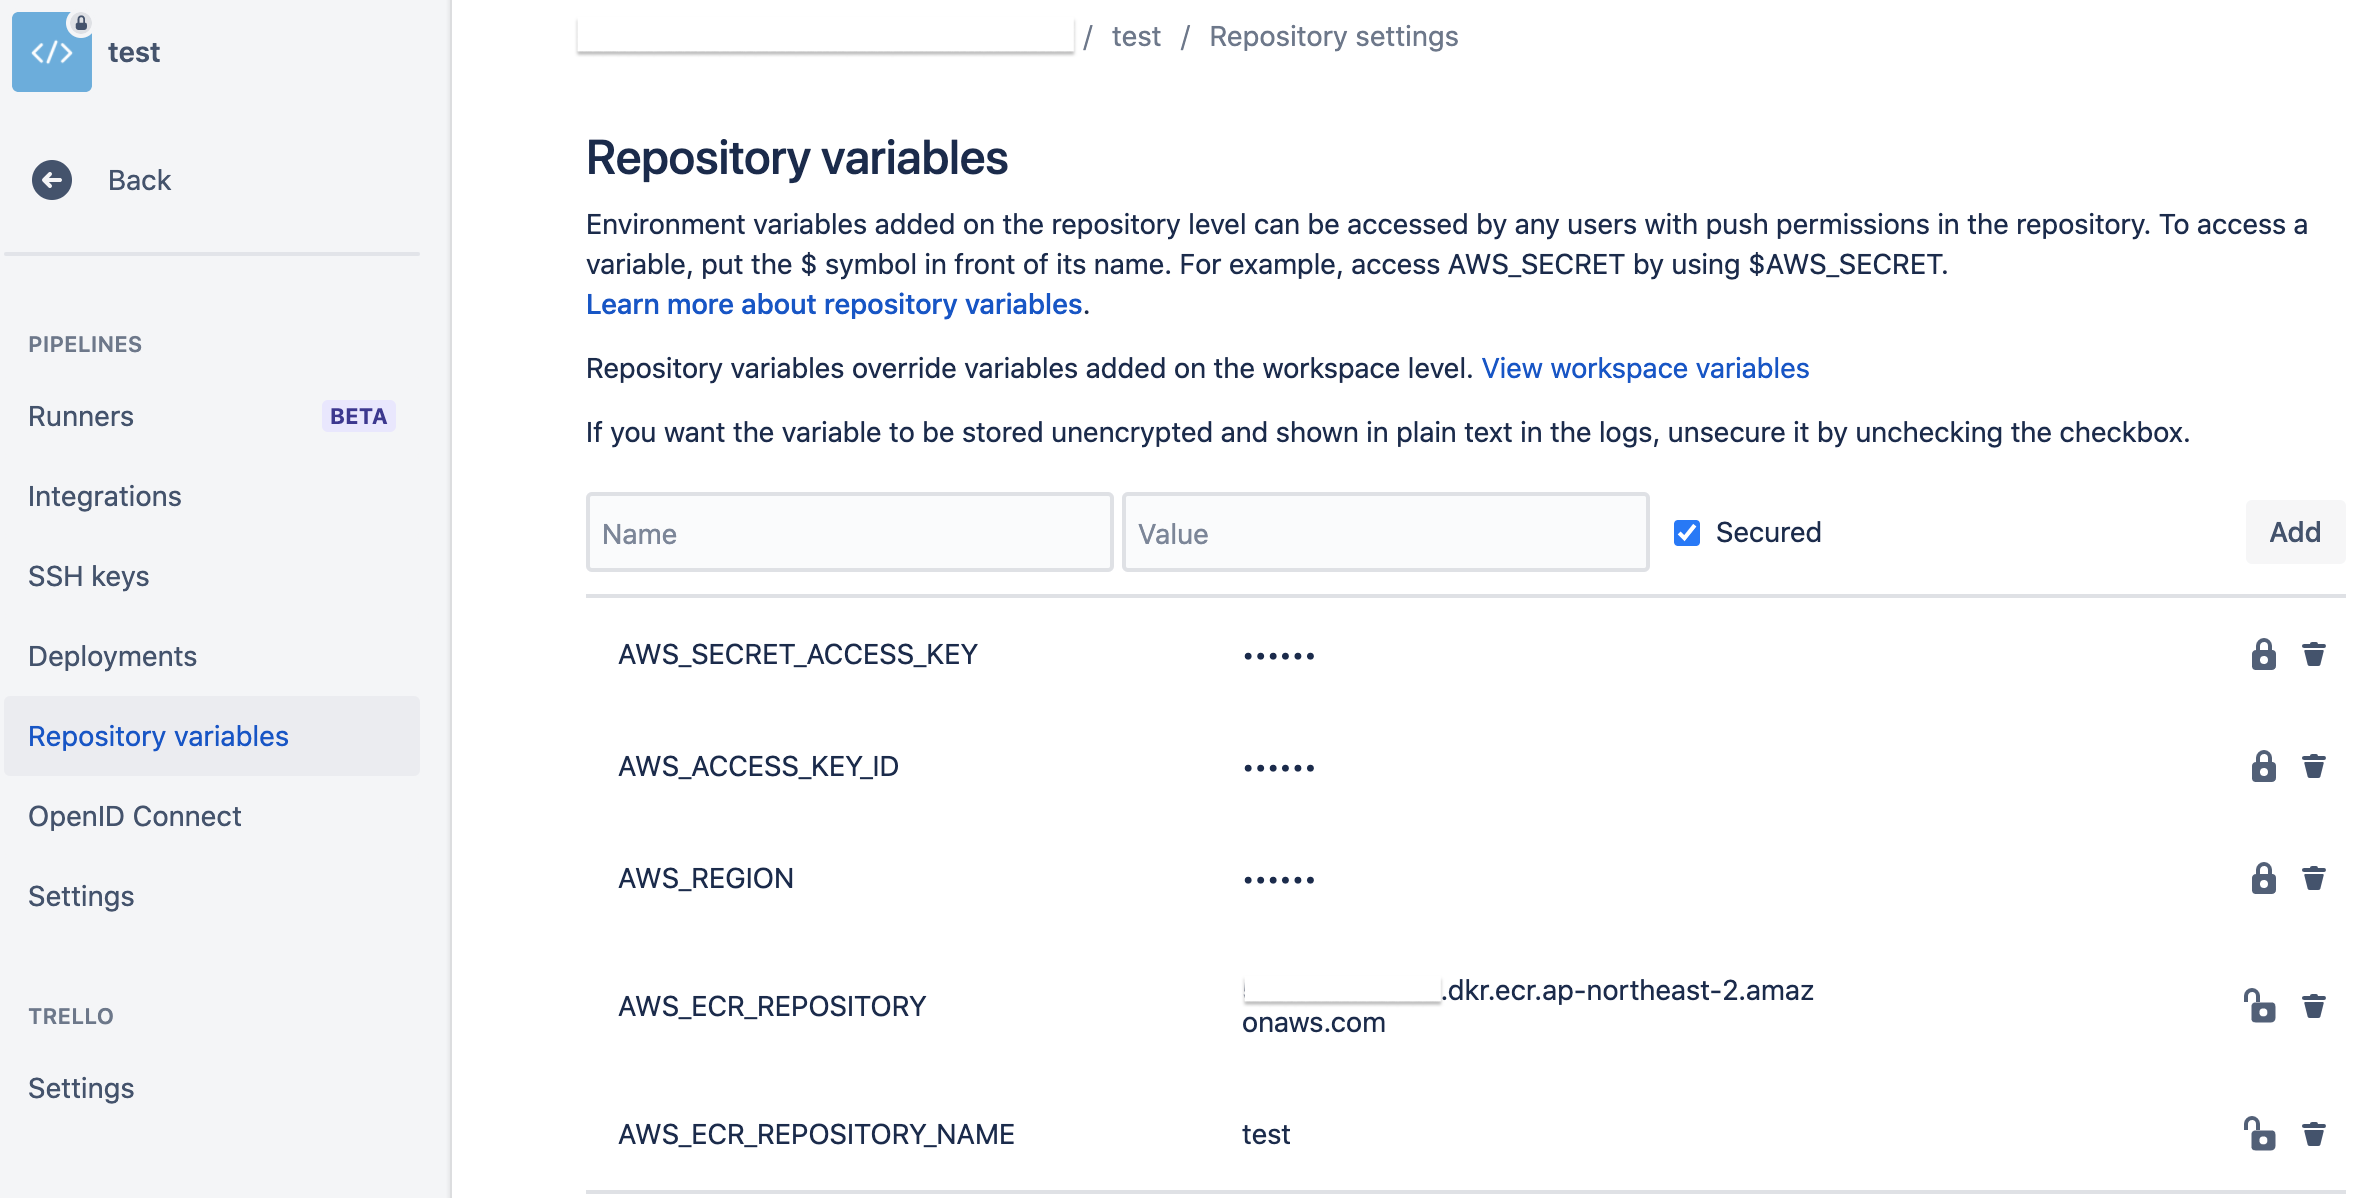Uncheck the Secured checkbox
Screen dimensions: 2360x1198
tap(1687, 533)
